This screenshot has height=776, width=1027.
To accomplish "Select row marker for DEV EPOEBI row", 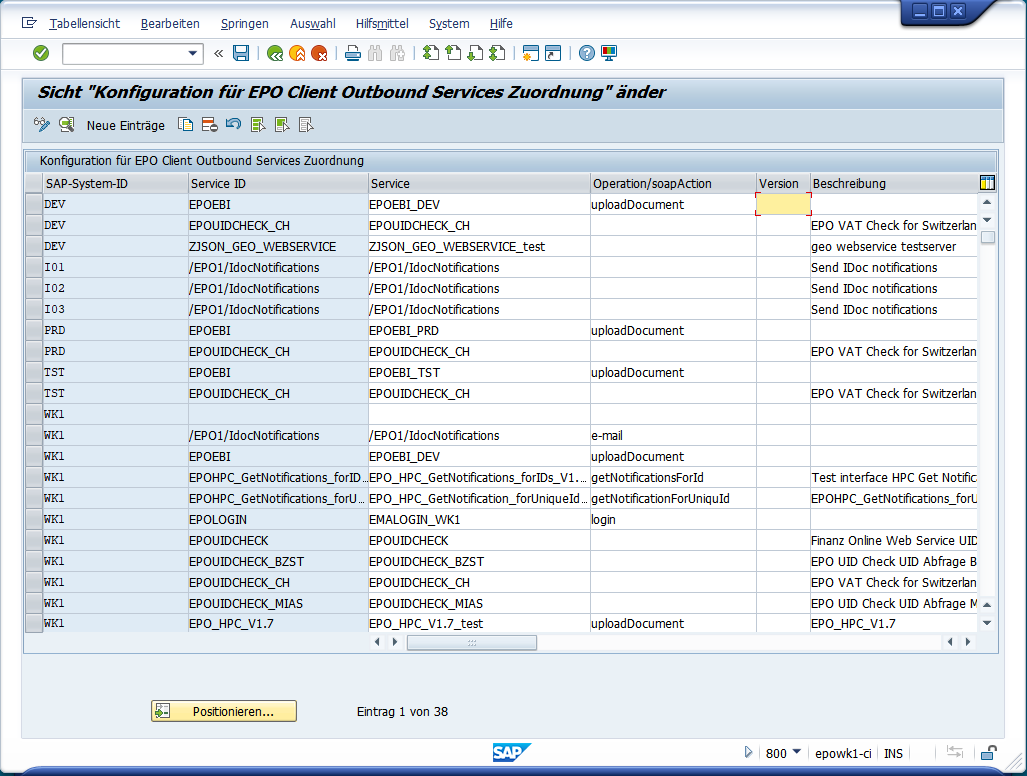I will tap(33, 204).
